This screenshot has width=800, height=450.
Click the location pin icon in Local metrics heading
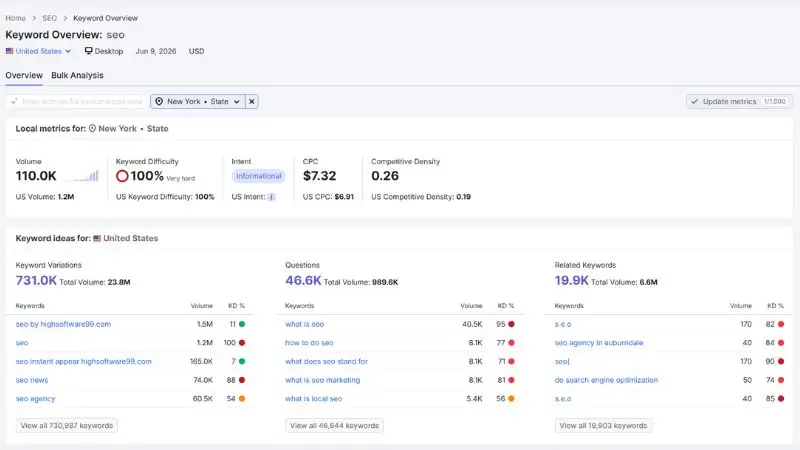pos(92,129)
